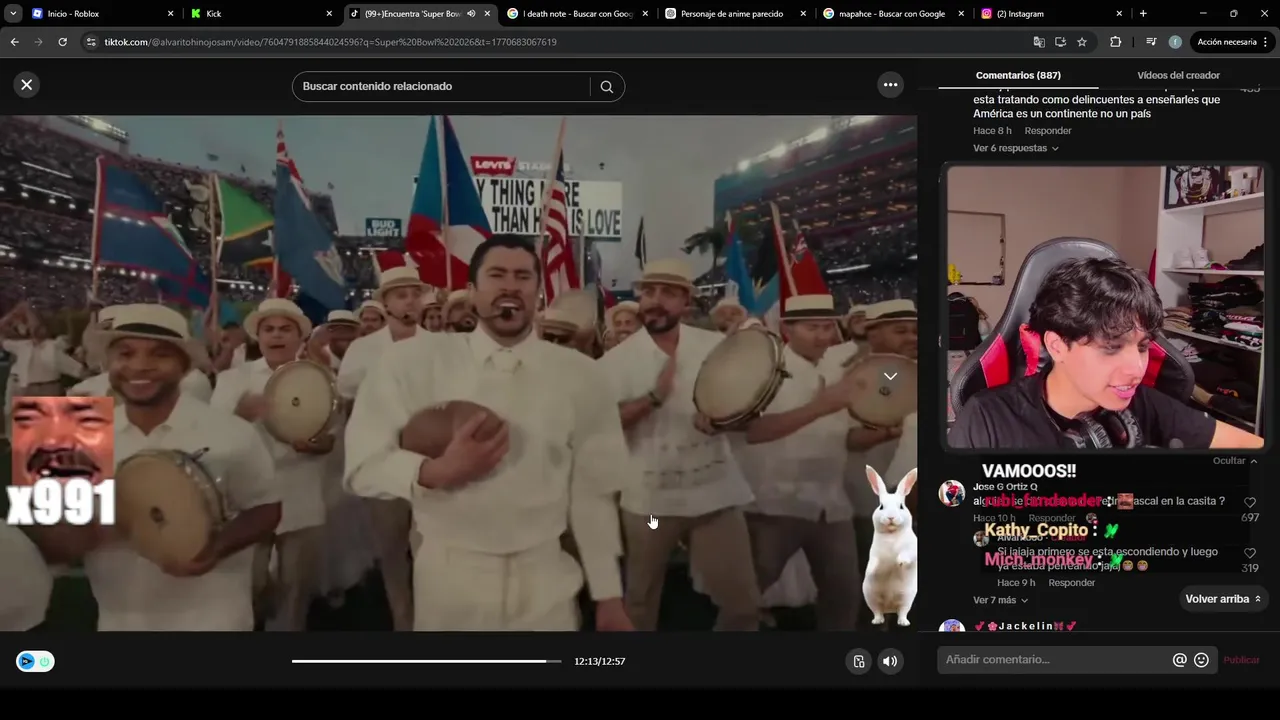Go forward with browser forward arrow
This screenshot has width=1280, height=720.
pyautogui.click(x=38, y=42)
